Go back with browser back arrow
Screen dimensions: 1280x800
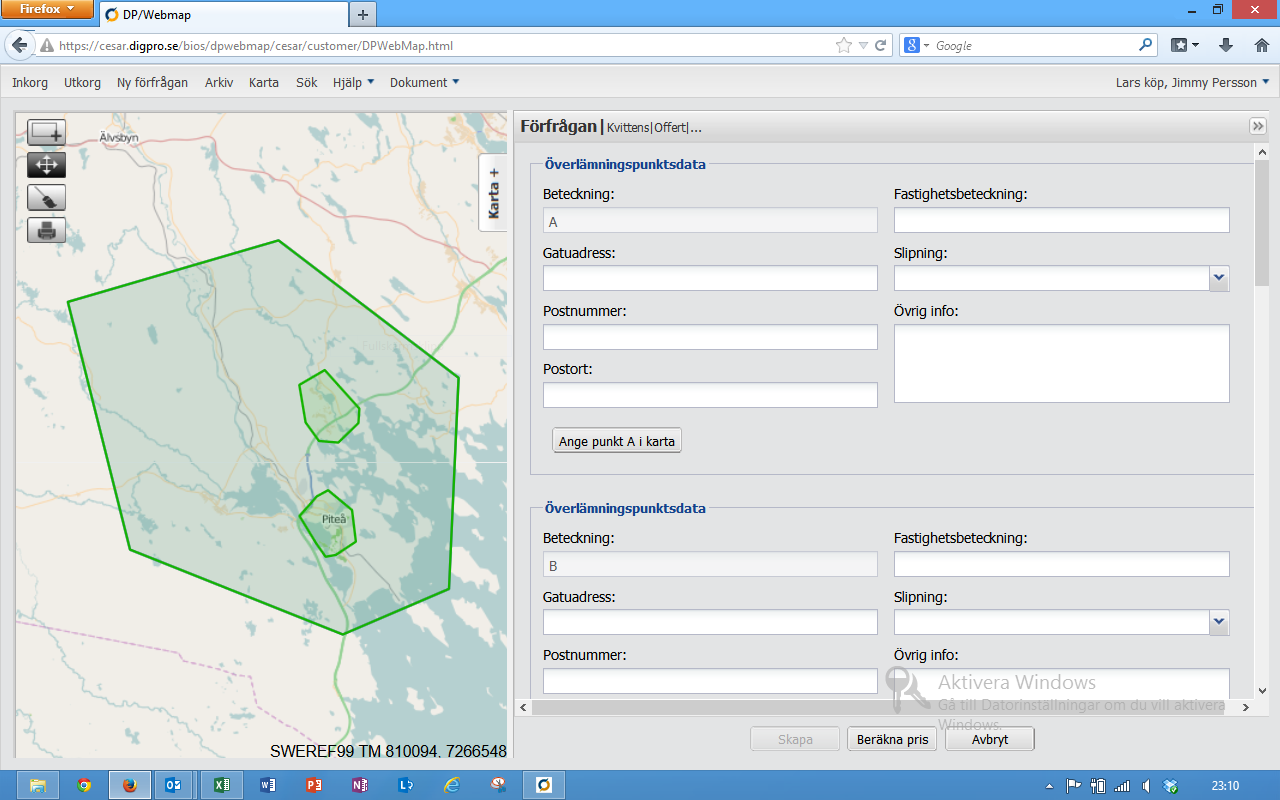19,45
